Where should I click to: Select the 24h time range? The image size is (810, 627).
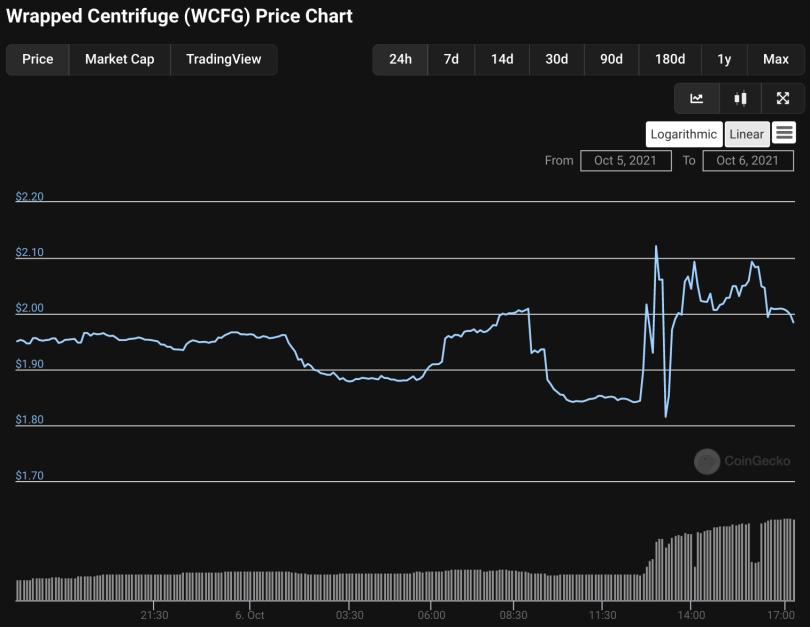[x=400, y=59]
